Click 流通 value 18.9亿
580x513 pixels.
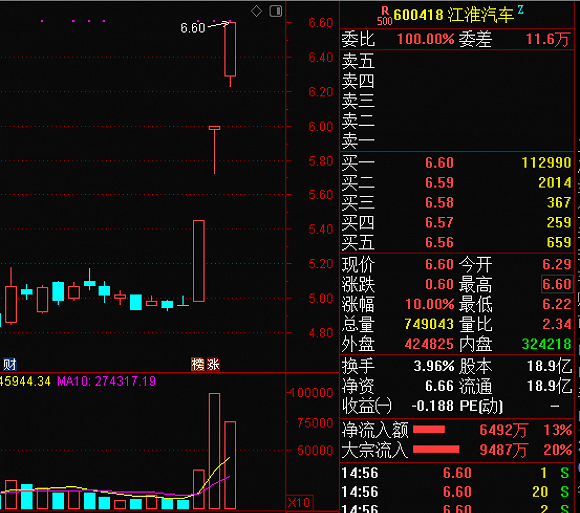pos(549,386)
